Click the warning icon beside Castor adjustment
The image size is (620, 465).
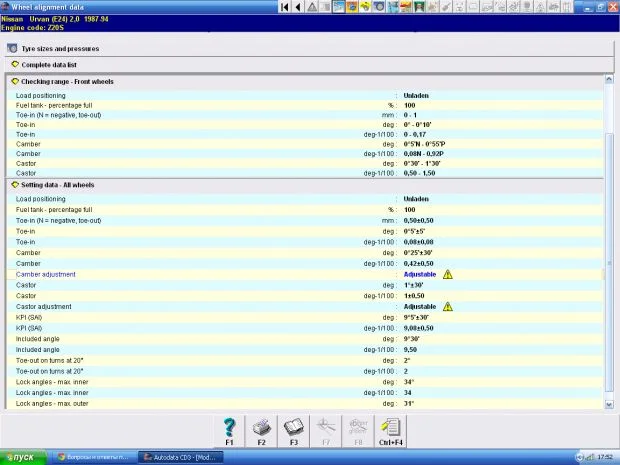[448, 306]
